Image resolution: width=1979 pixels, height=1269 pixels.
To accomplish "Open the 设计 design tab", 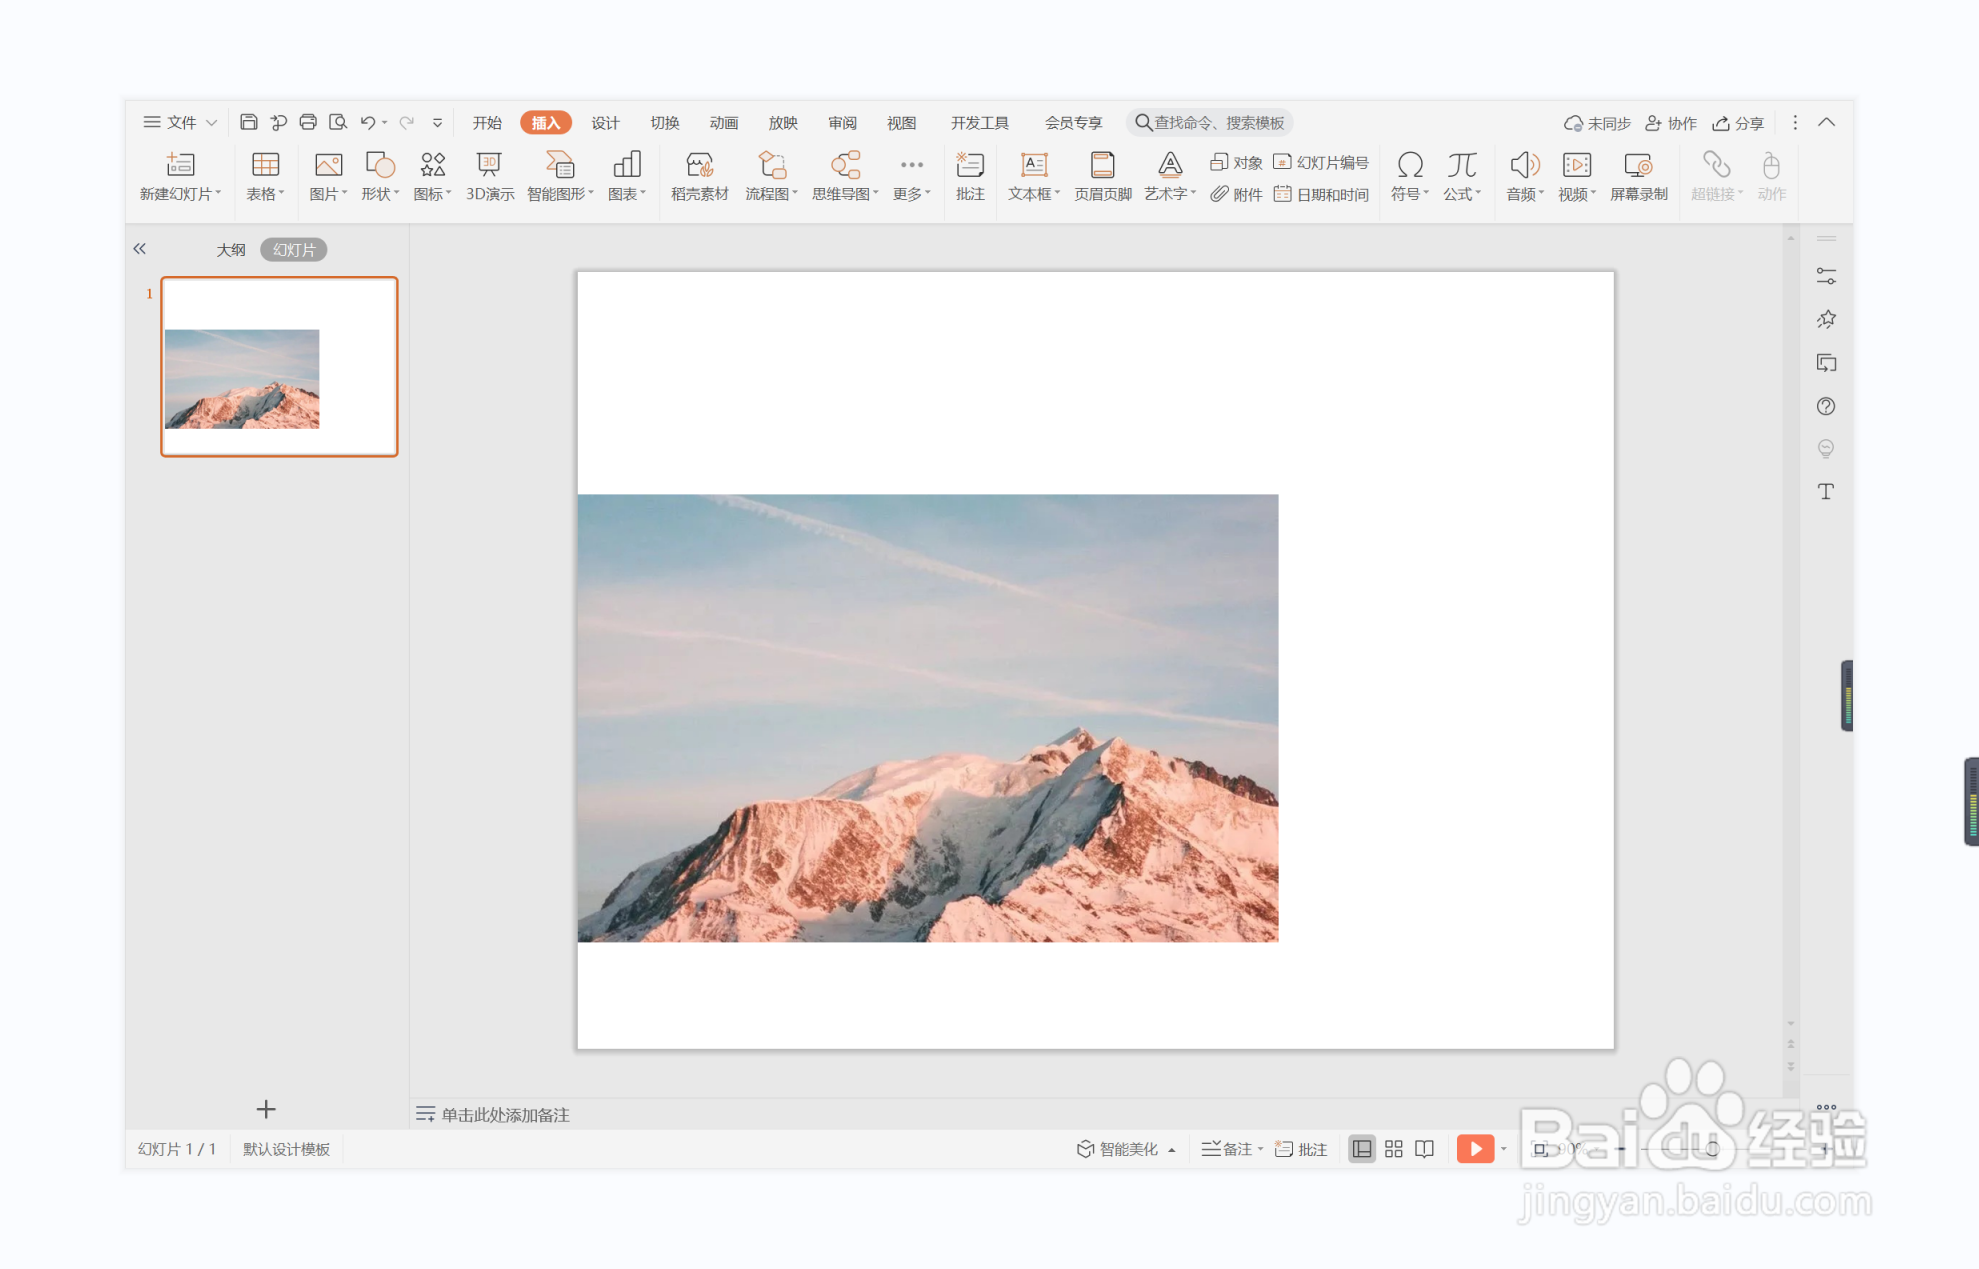I will coord(605,122).
